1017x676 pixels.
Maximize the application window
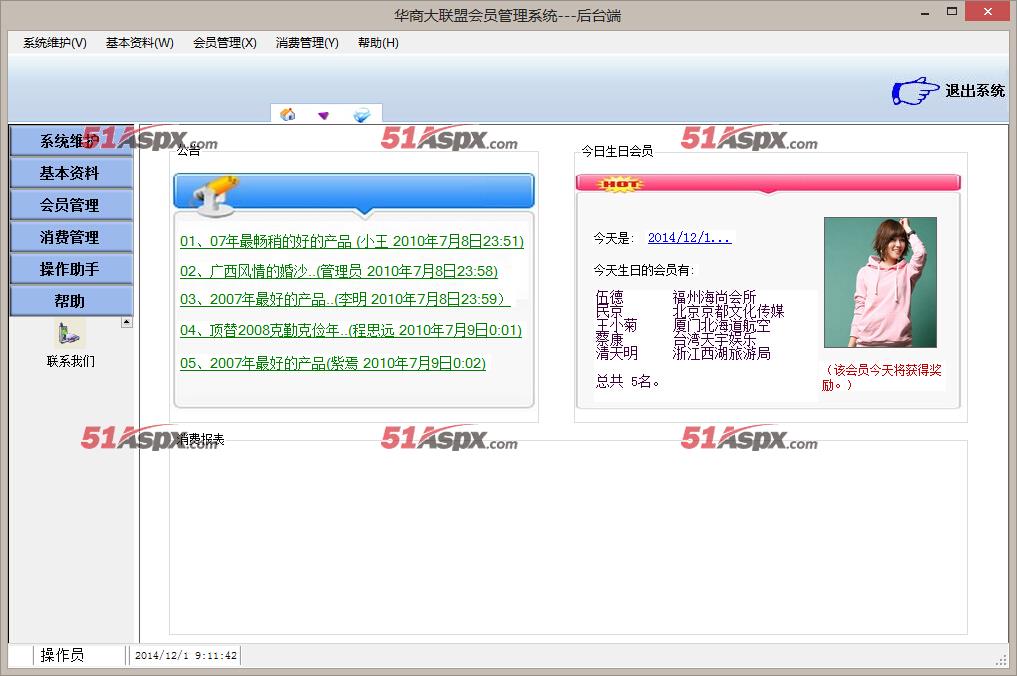coord(951,12)
